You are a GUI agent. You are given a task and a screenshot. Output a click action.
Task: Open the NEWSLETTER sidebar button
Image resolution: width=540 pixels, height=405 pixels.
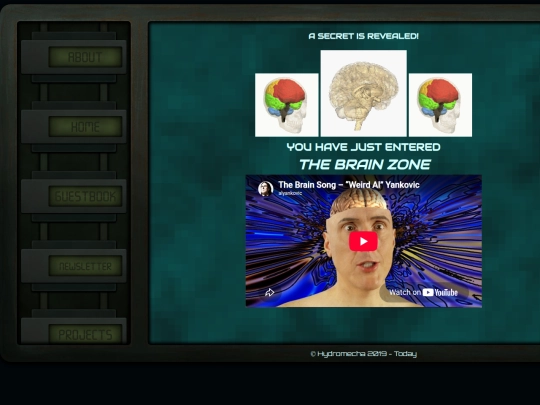[x=74, y=266]
